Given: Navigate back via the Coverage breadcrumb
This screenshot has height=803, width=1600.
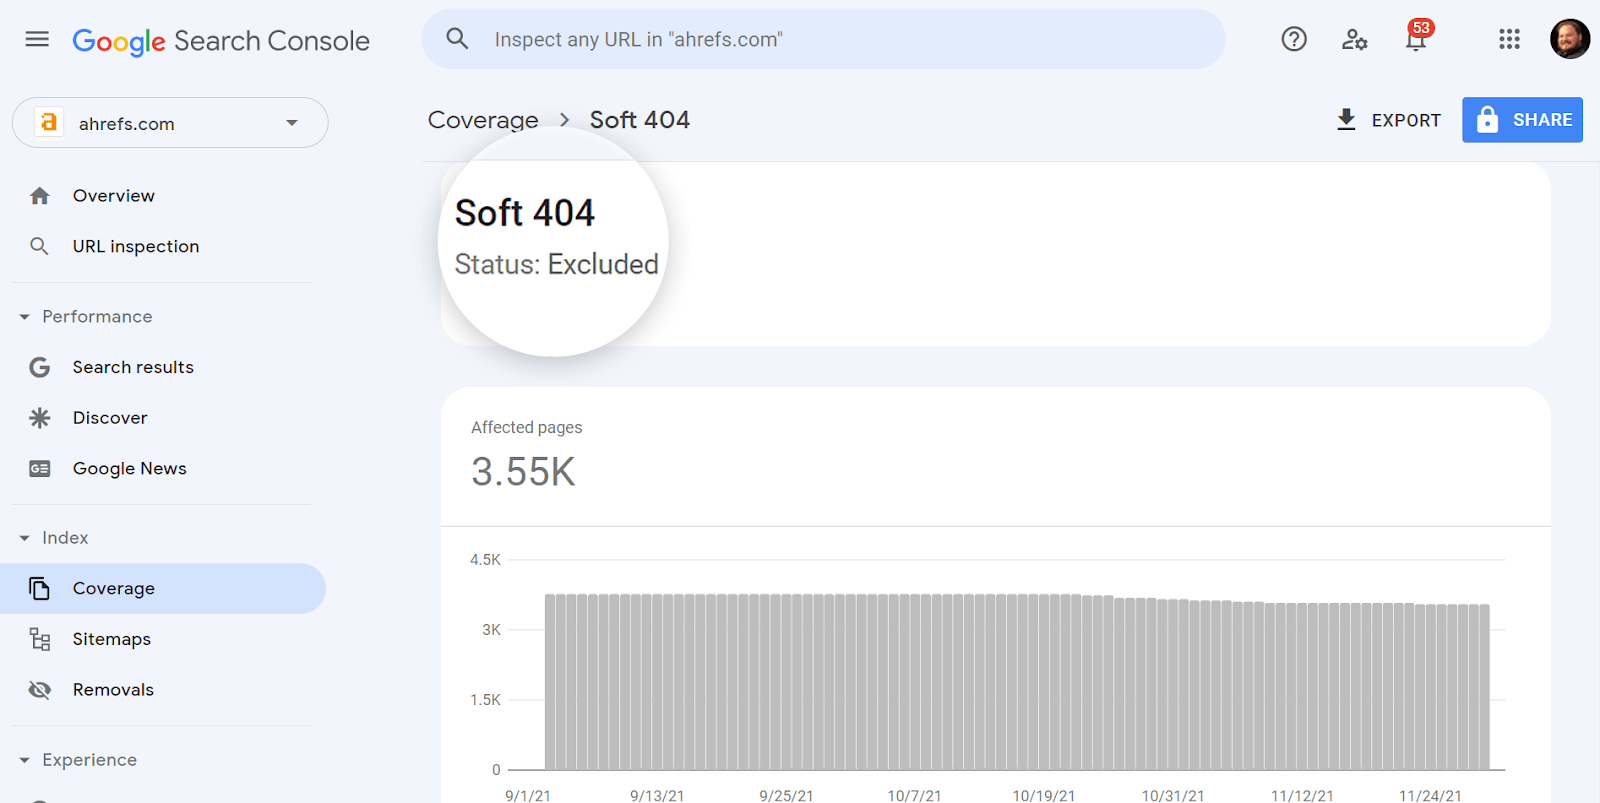Looking at the screenshot, I should [483, 119].
